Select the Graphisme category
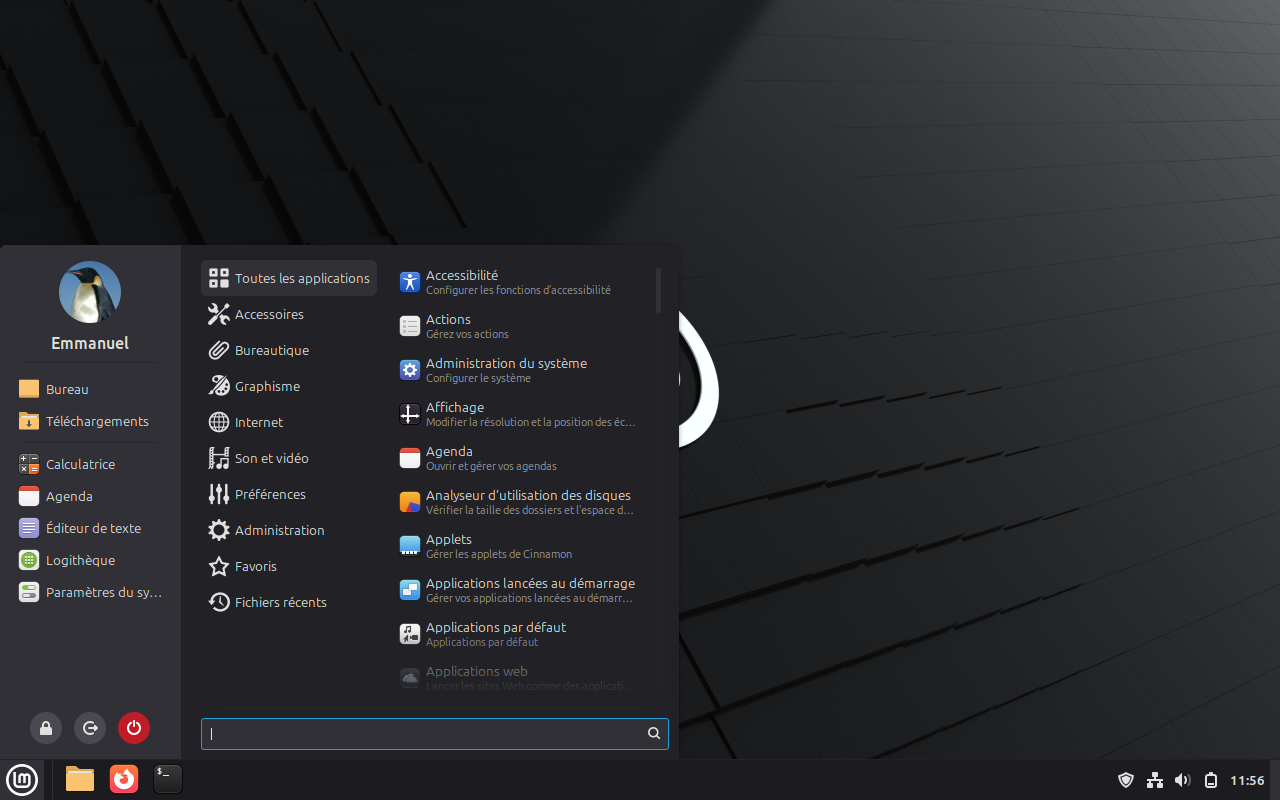 click(x=289, y=386)
